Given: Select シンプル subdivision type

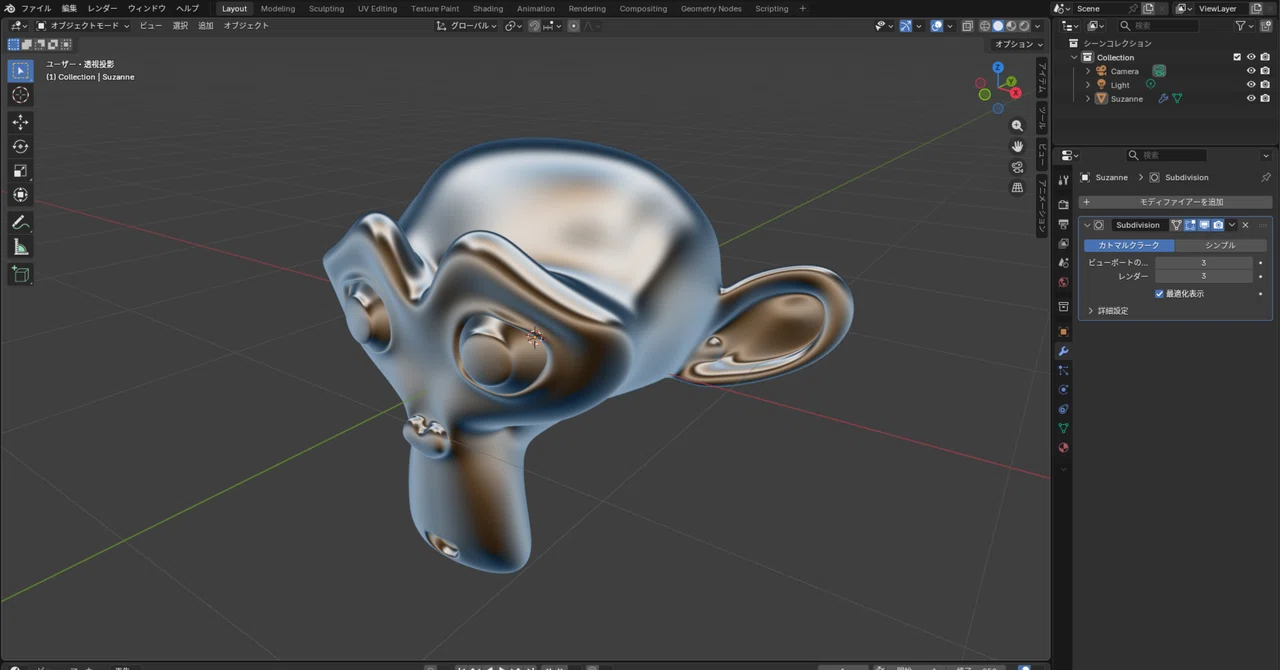Looking at the screenshot, I should click(x=1220, y=245).
